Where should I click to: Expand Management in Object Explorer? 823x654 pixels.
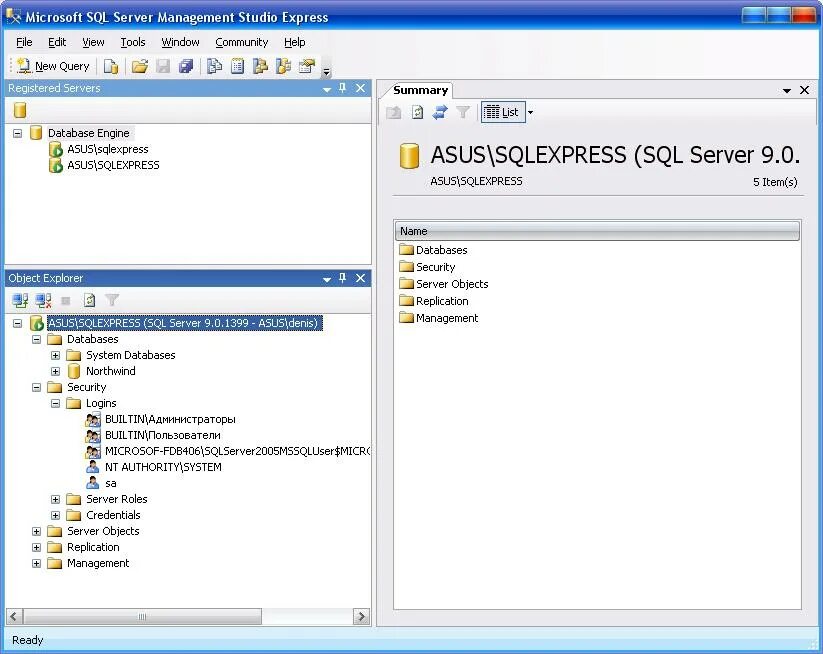pyautogui.click(x=36, y=564)
